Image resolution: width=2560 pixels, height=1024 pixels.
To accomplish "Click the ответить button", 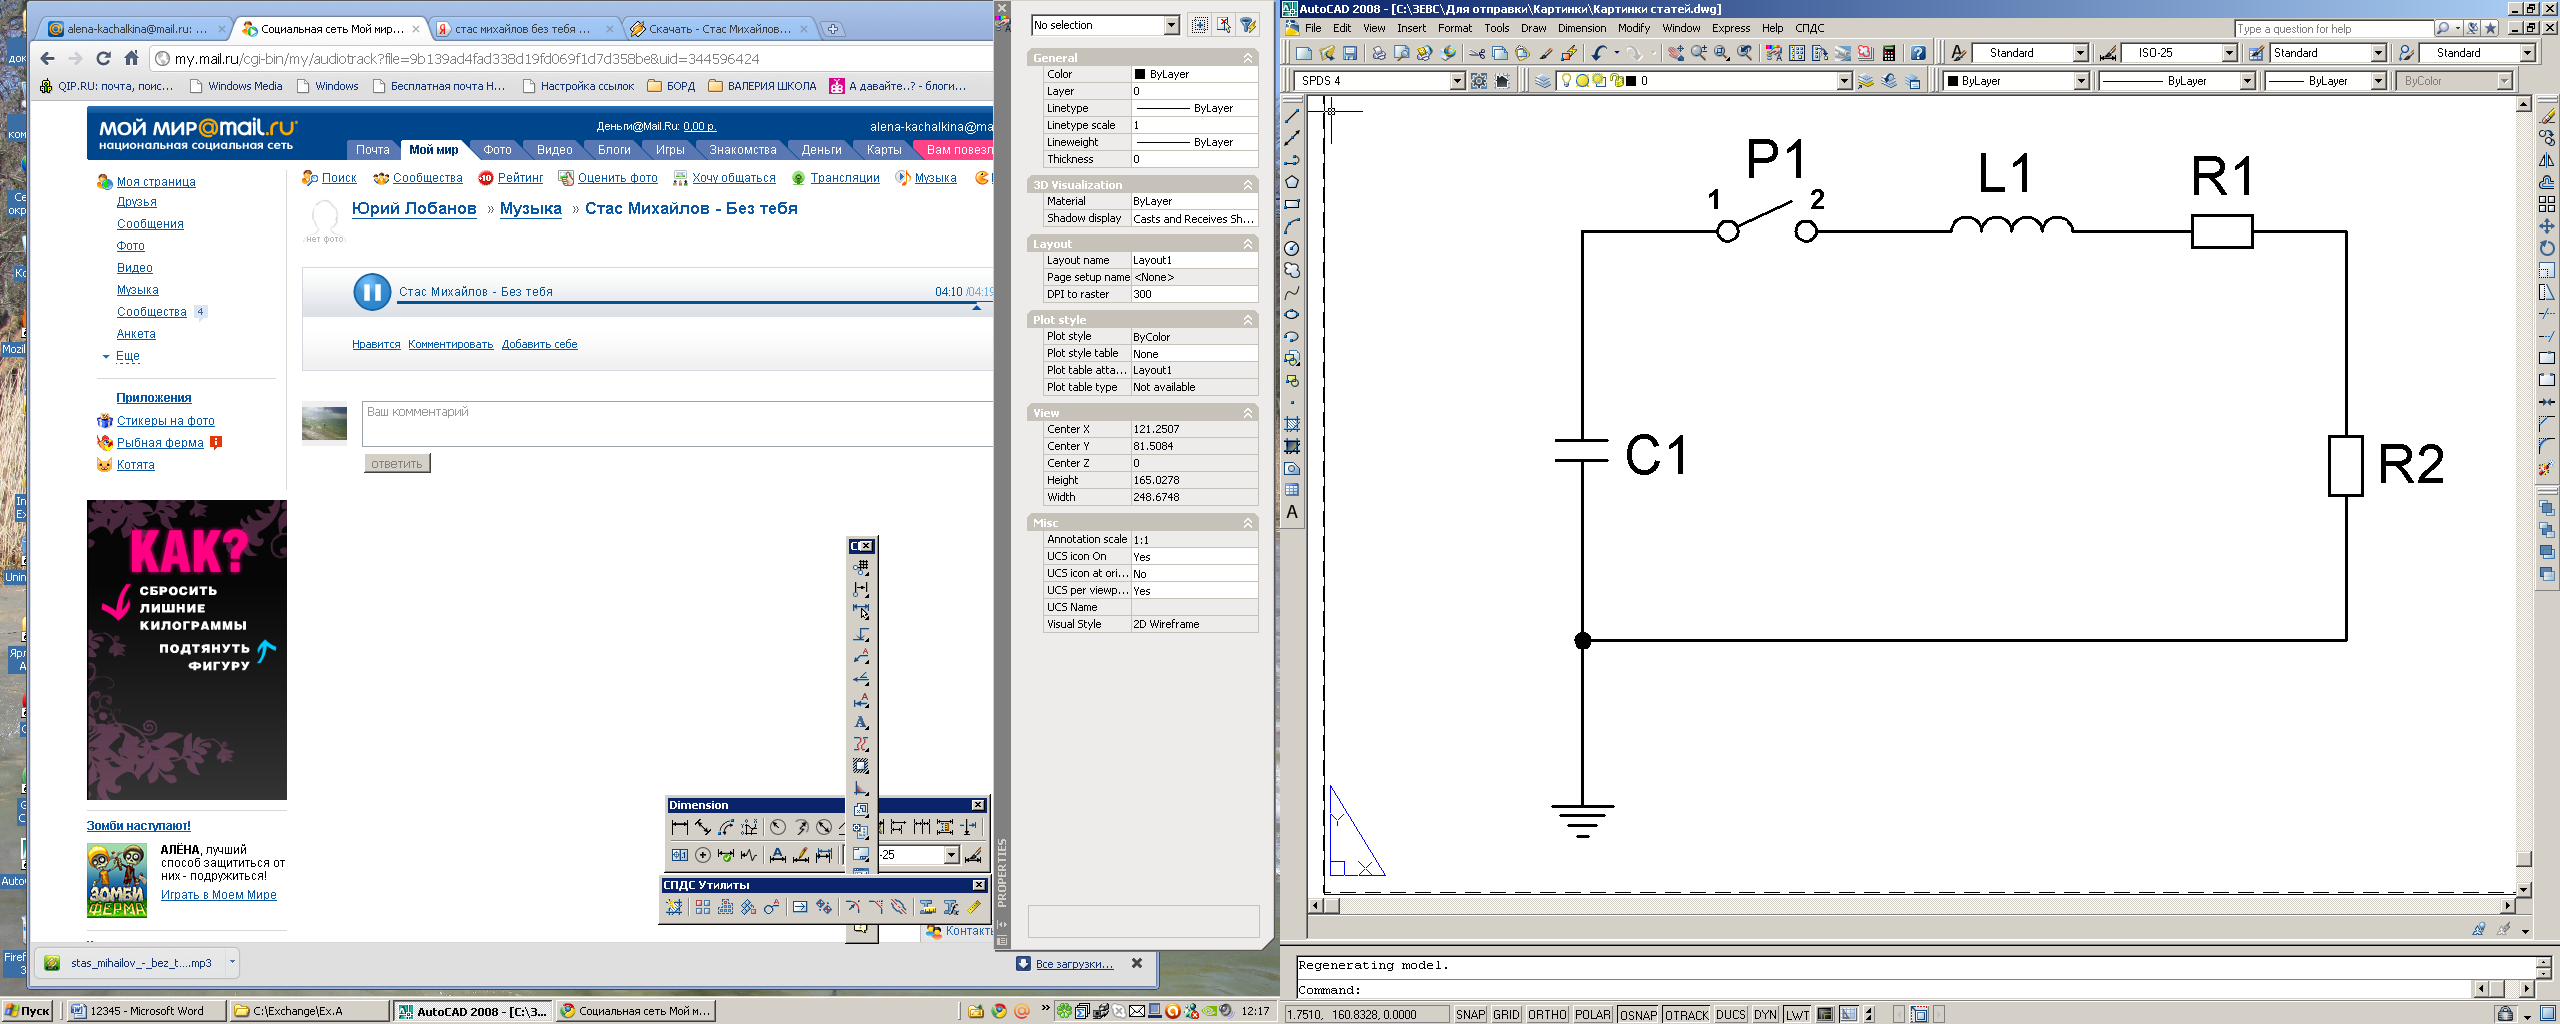I will (x=397, y=463).
